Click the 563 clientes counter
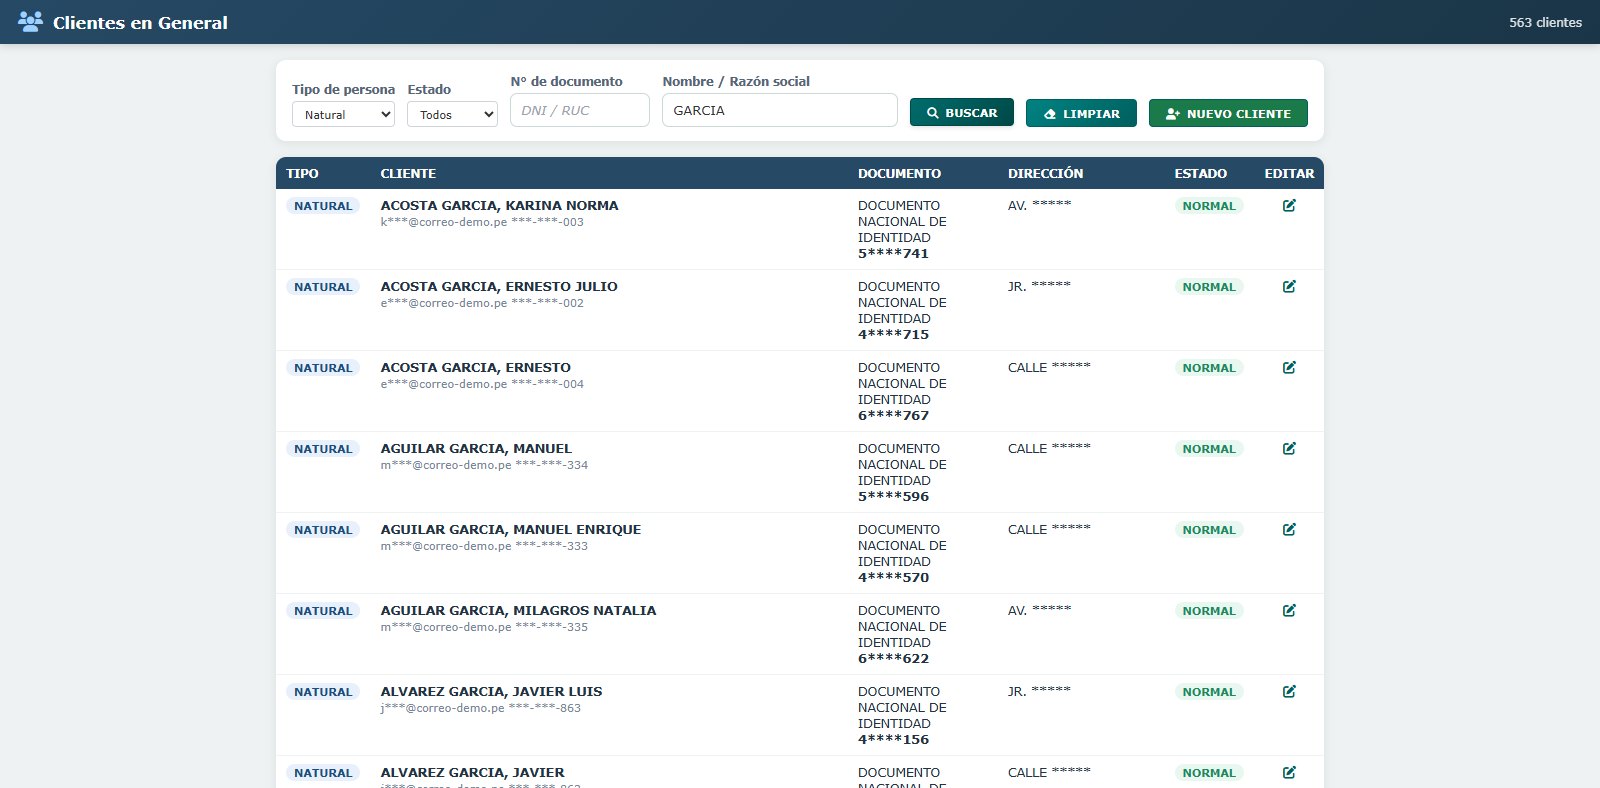Image resolution: width=1600 pixels, height=788 pixels. coord(1545,22)
